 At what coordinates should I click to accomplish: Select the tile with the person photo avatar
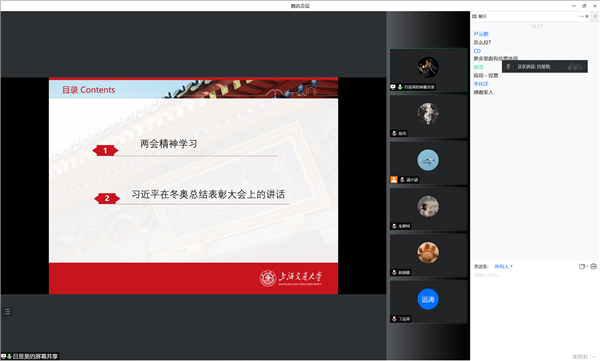[x=429, y=209]
